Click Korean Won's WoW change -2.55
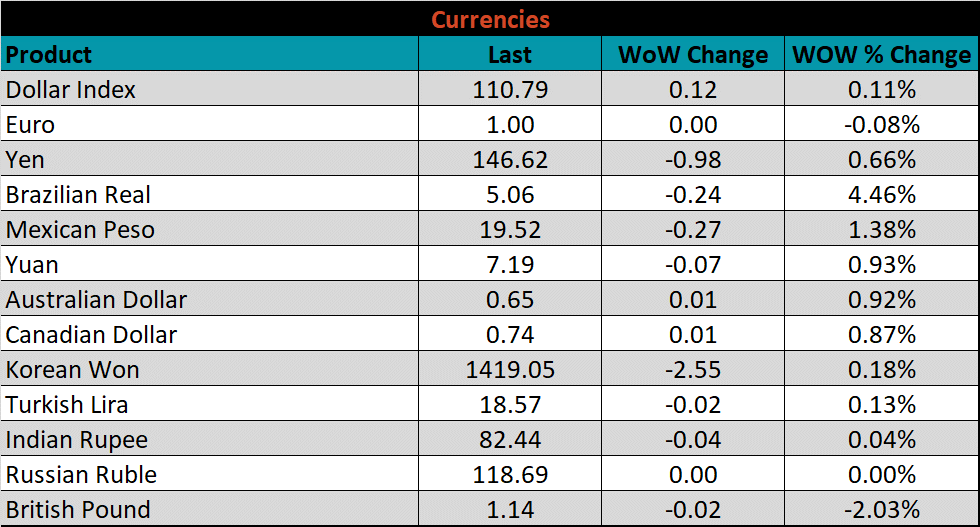This screenshot has height=527, width=980. coord(693,370)
